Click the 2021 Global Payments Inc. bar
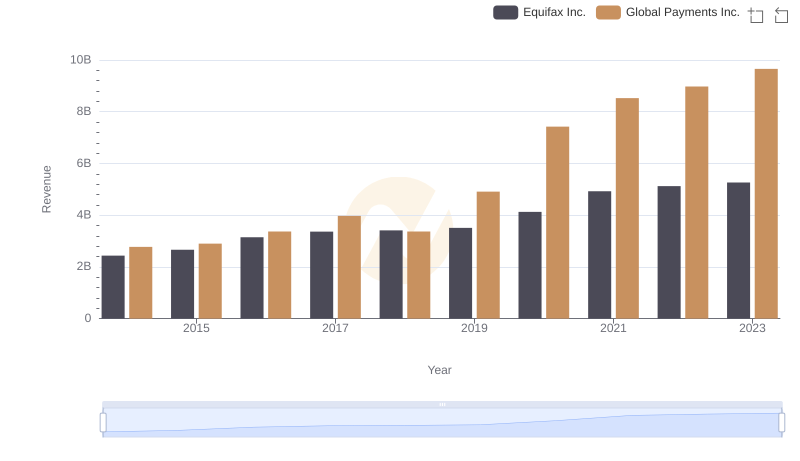The image size is (800, 461). (627, 209)
